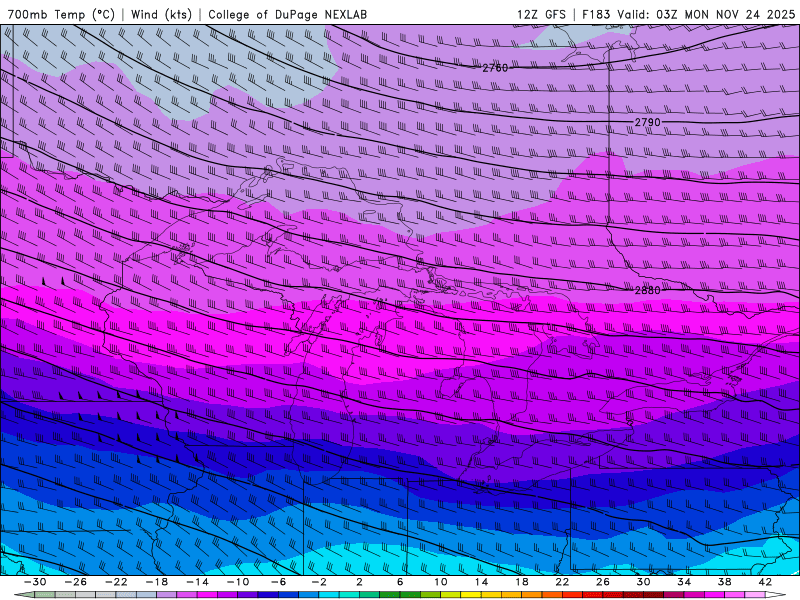Screen dimensions: 800x600
Task: Click the colorbar tick label reading 10
Action: pyautogui.click(x=440, y=582)
